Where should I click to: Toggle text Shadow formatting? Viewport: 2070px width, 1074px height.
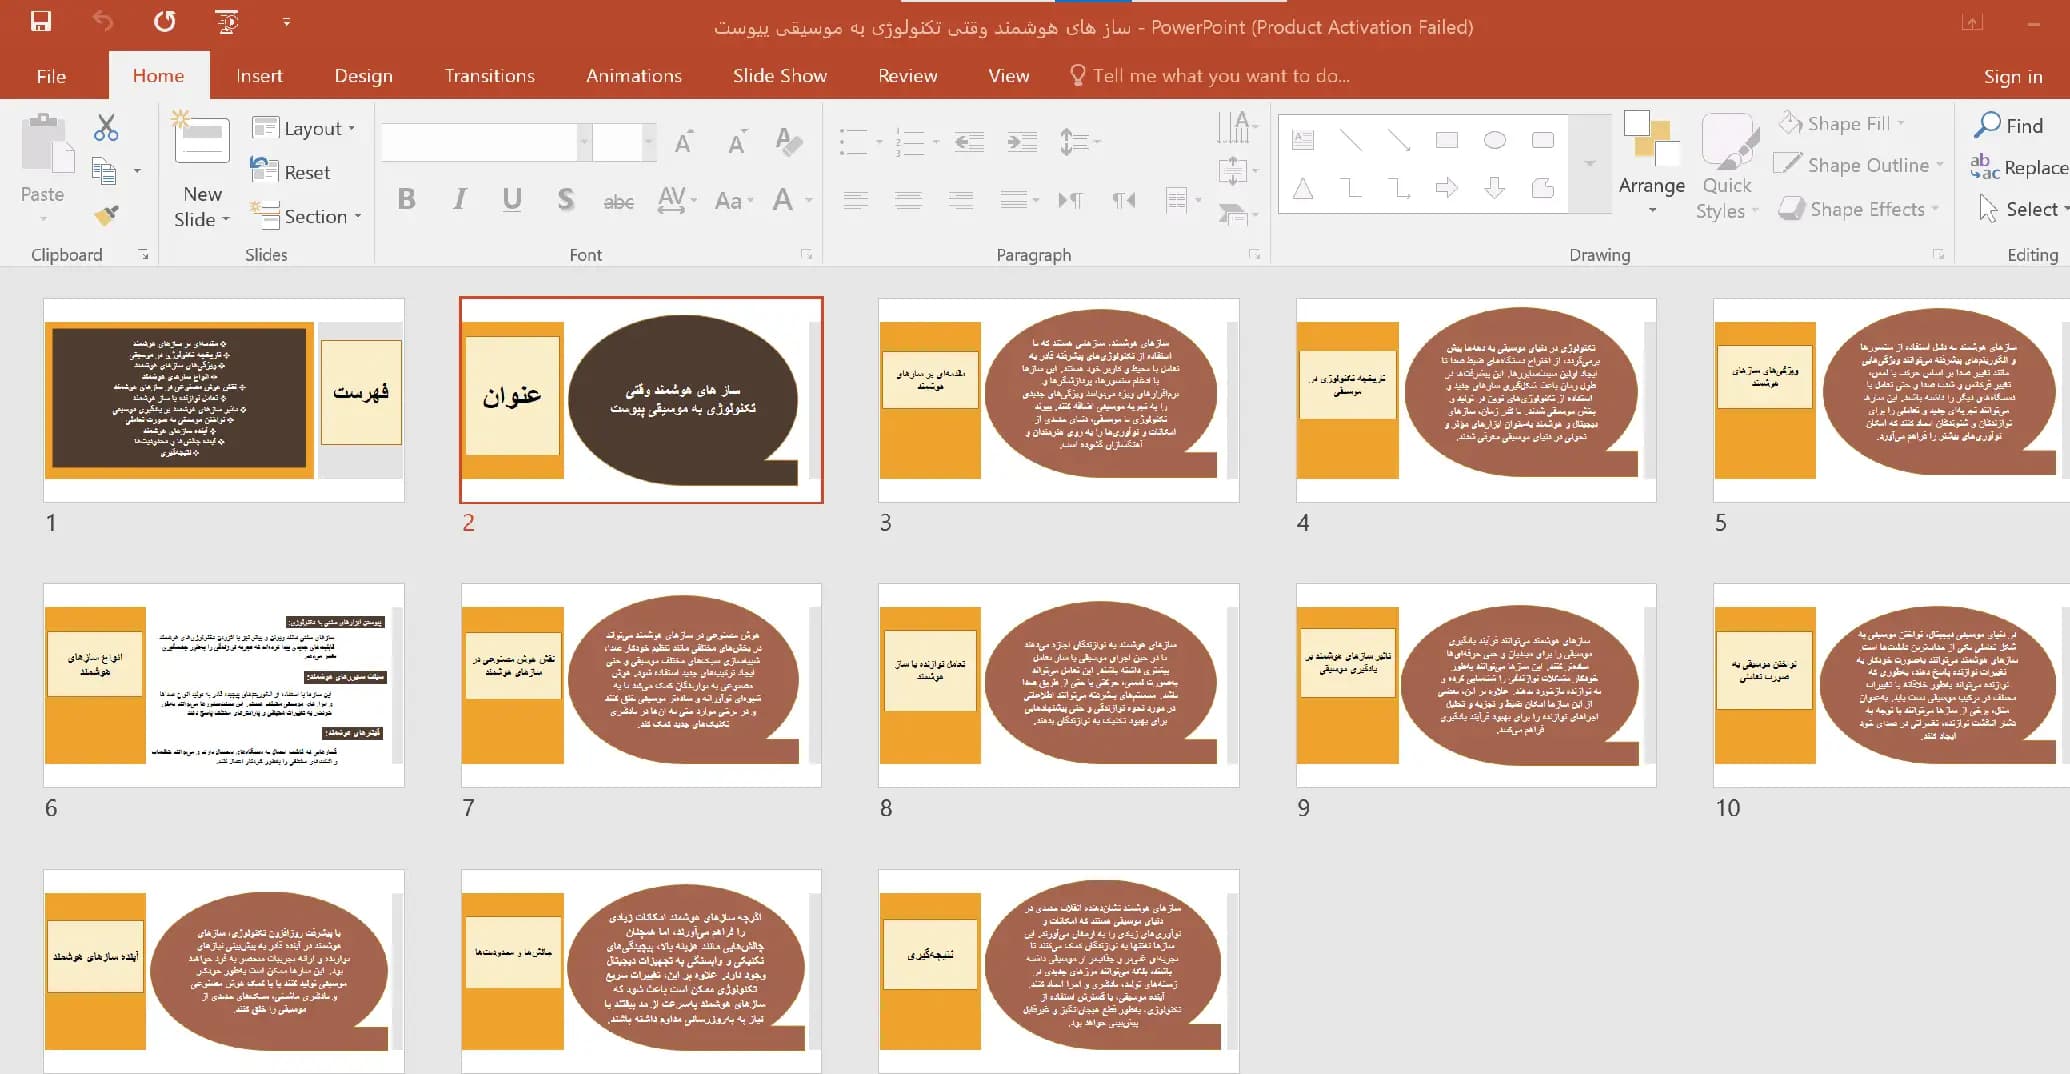[566, 199]
